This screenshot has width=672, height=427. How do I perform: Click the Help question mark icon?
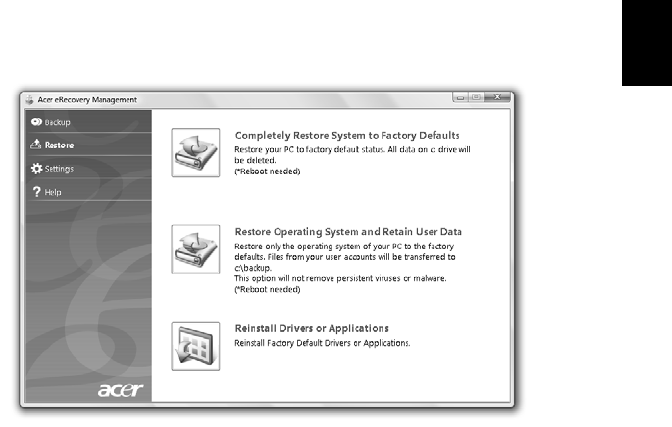36,192
